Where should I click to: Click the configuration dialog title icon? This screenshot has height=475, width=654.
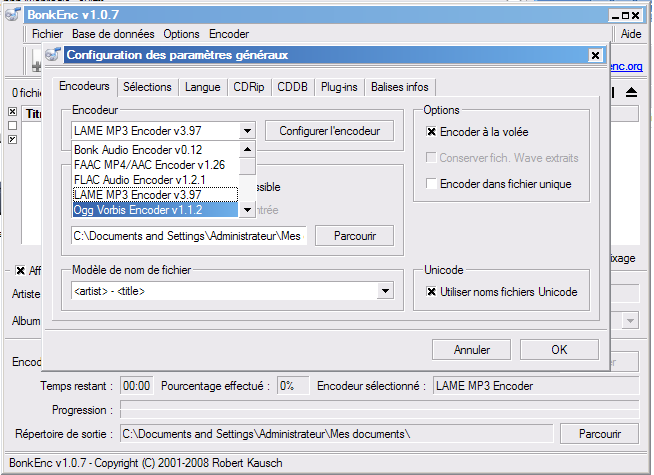point(53,55)
